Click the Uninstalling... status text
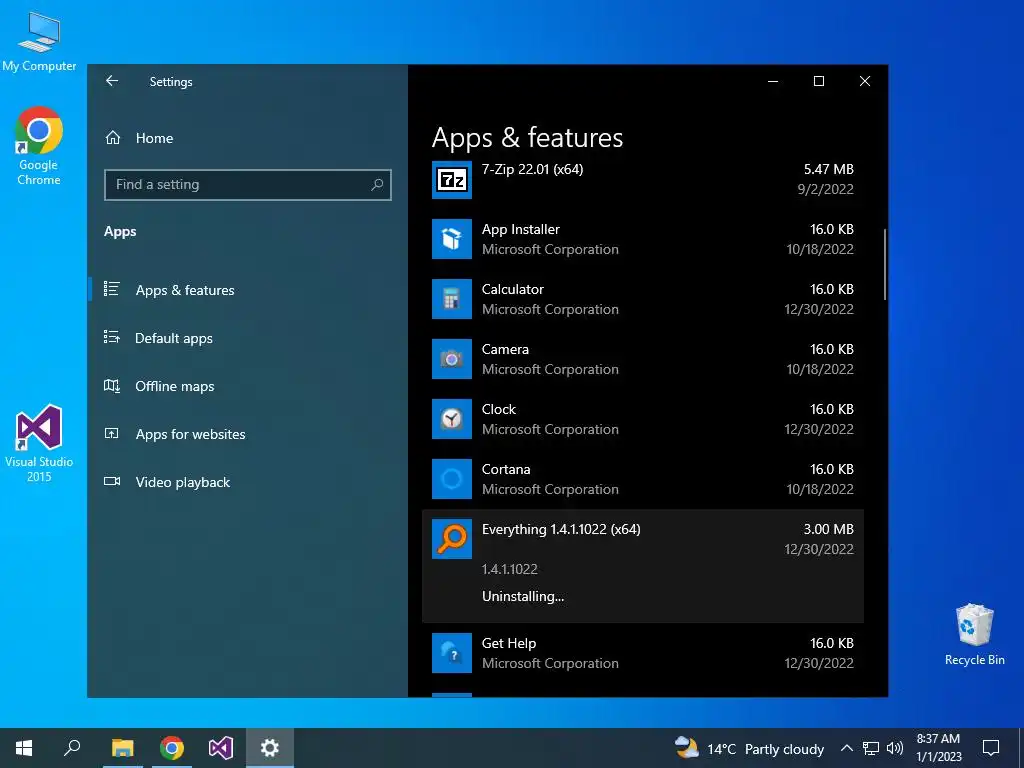Image resolution: width=1024 pixels, height=768 pixels. (523, 596)
